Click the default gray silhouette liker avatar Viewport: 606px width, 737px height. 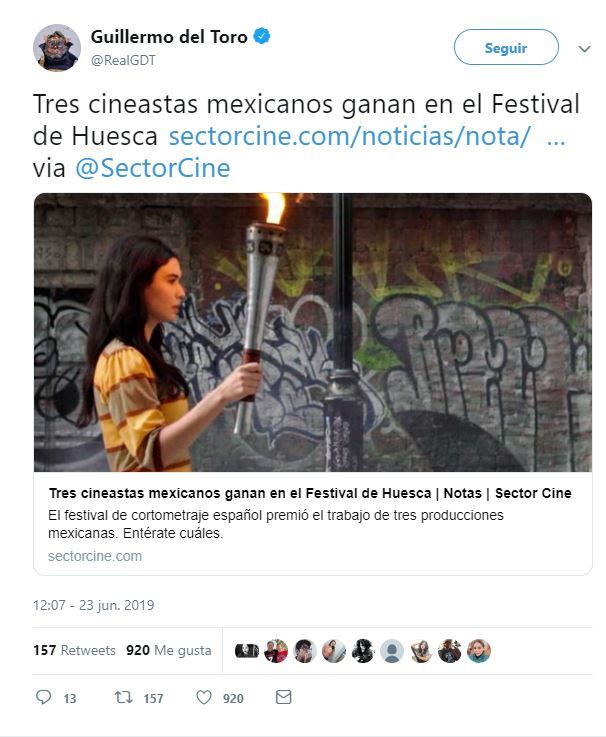(x=392, y=651)
